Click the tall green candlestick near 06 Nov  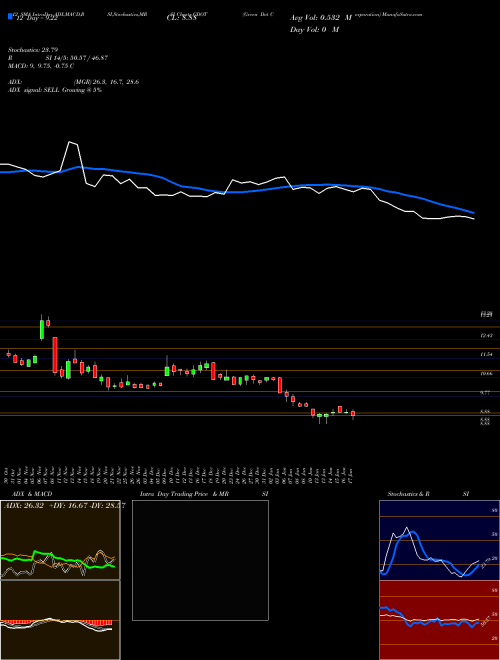[42, 328]
